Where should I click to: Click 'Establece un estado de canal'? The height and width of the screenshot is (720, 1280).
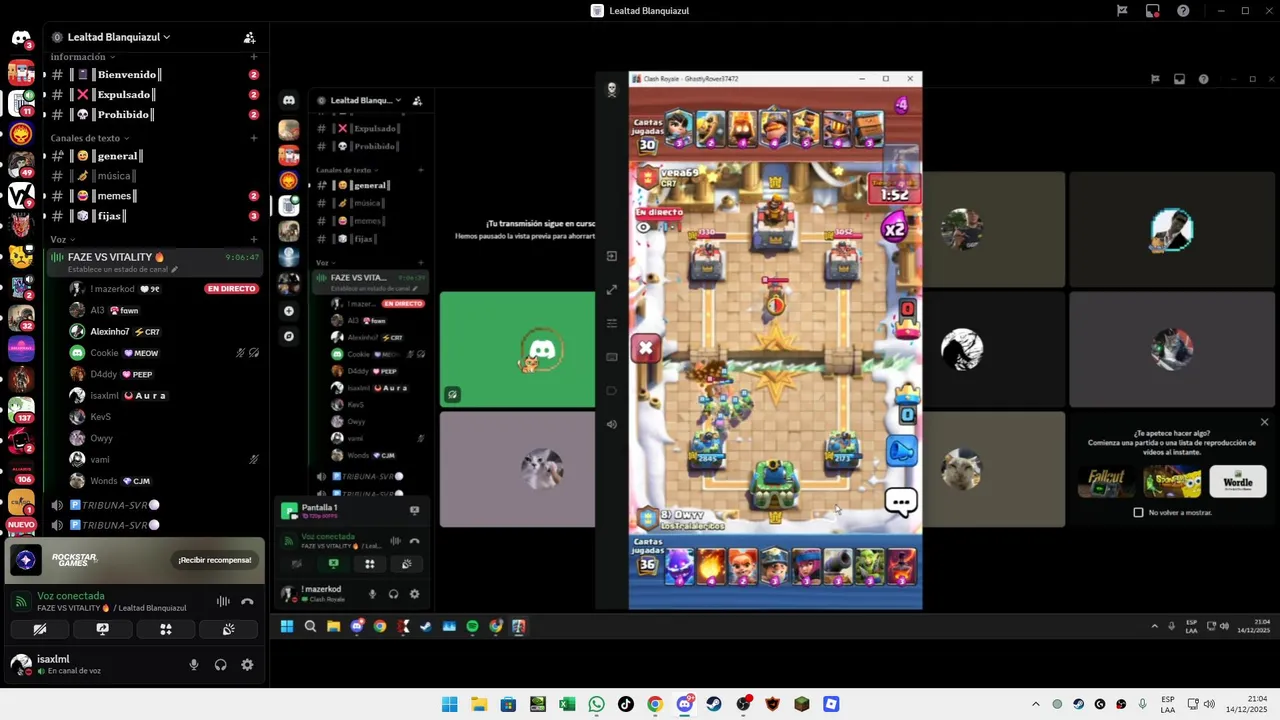pyautogui.click(x=122, y=270)
